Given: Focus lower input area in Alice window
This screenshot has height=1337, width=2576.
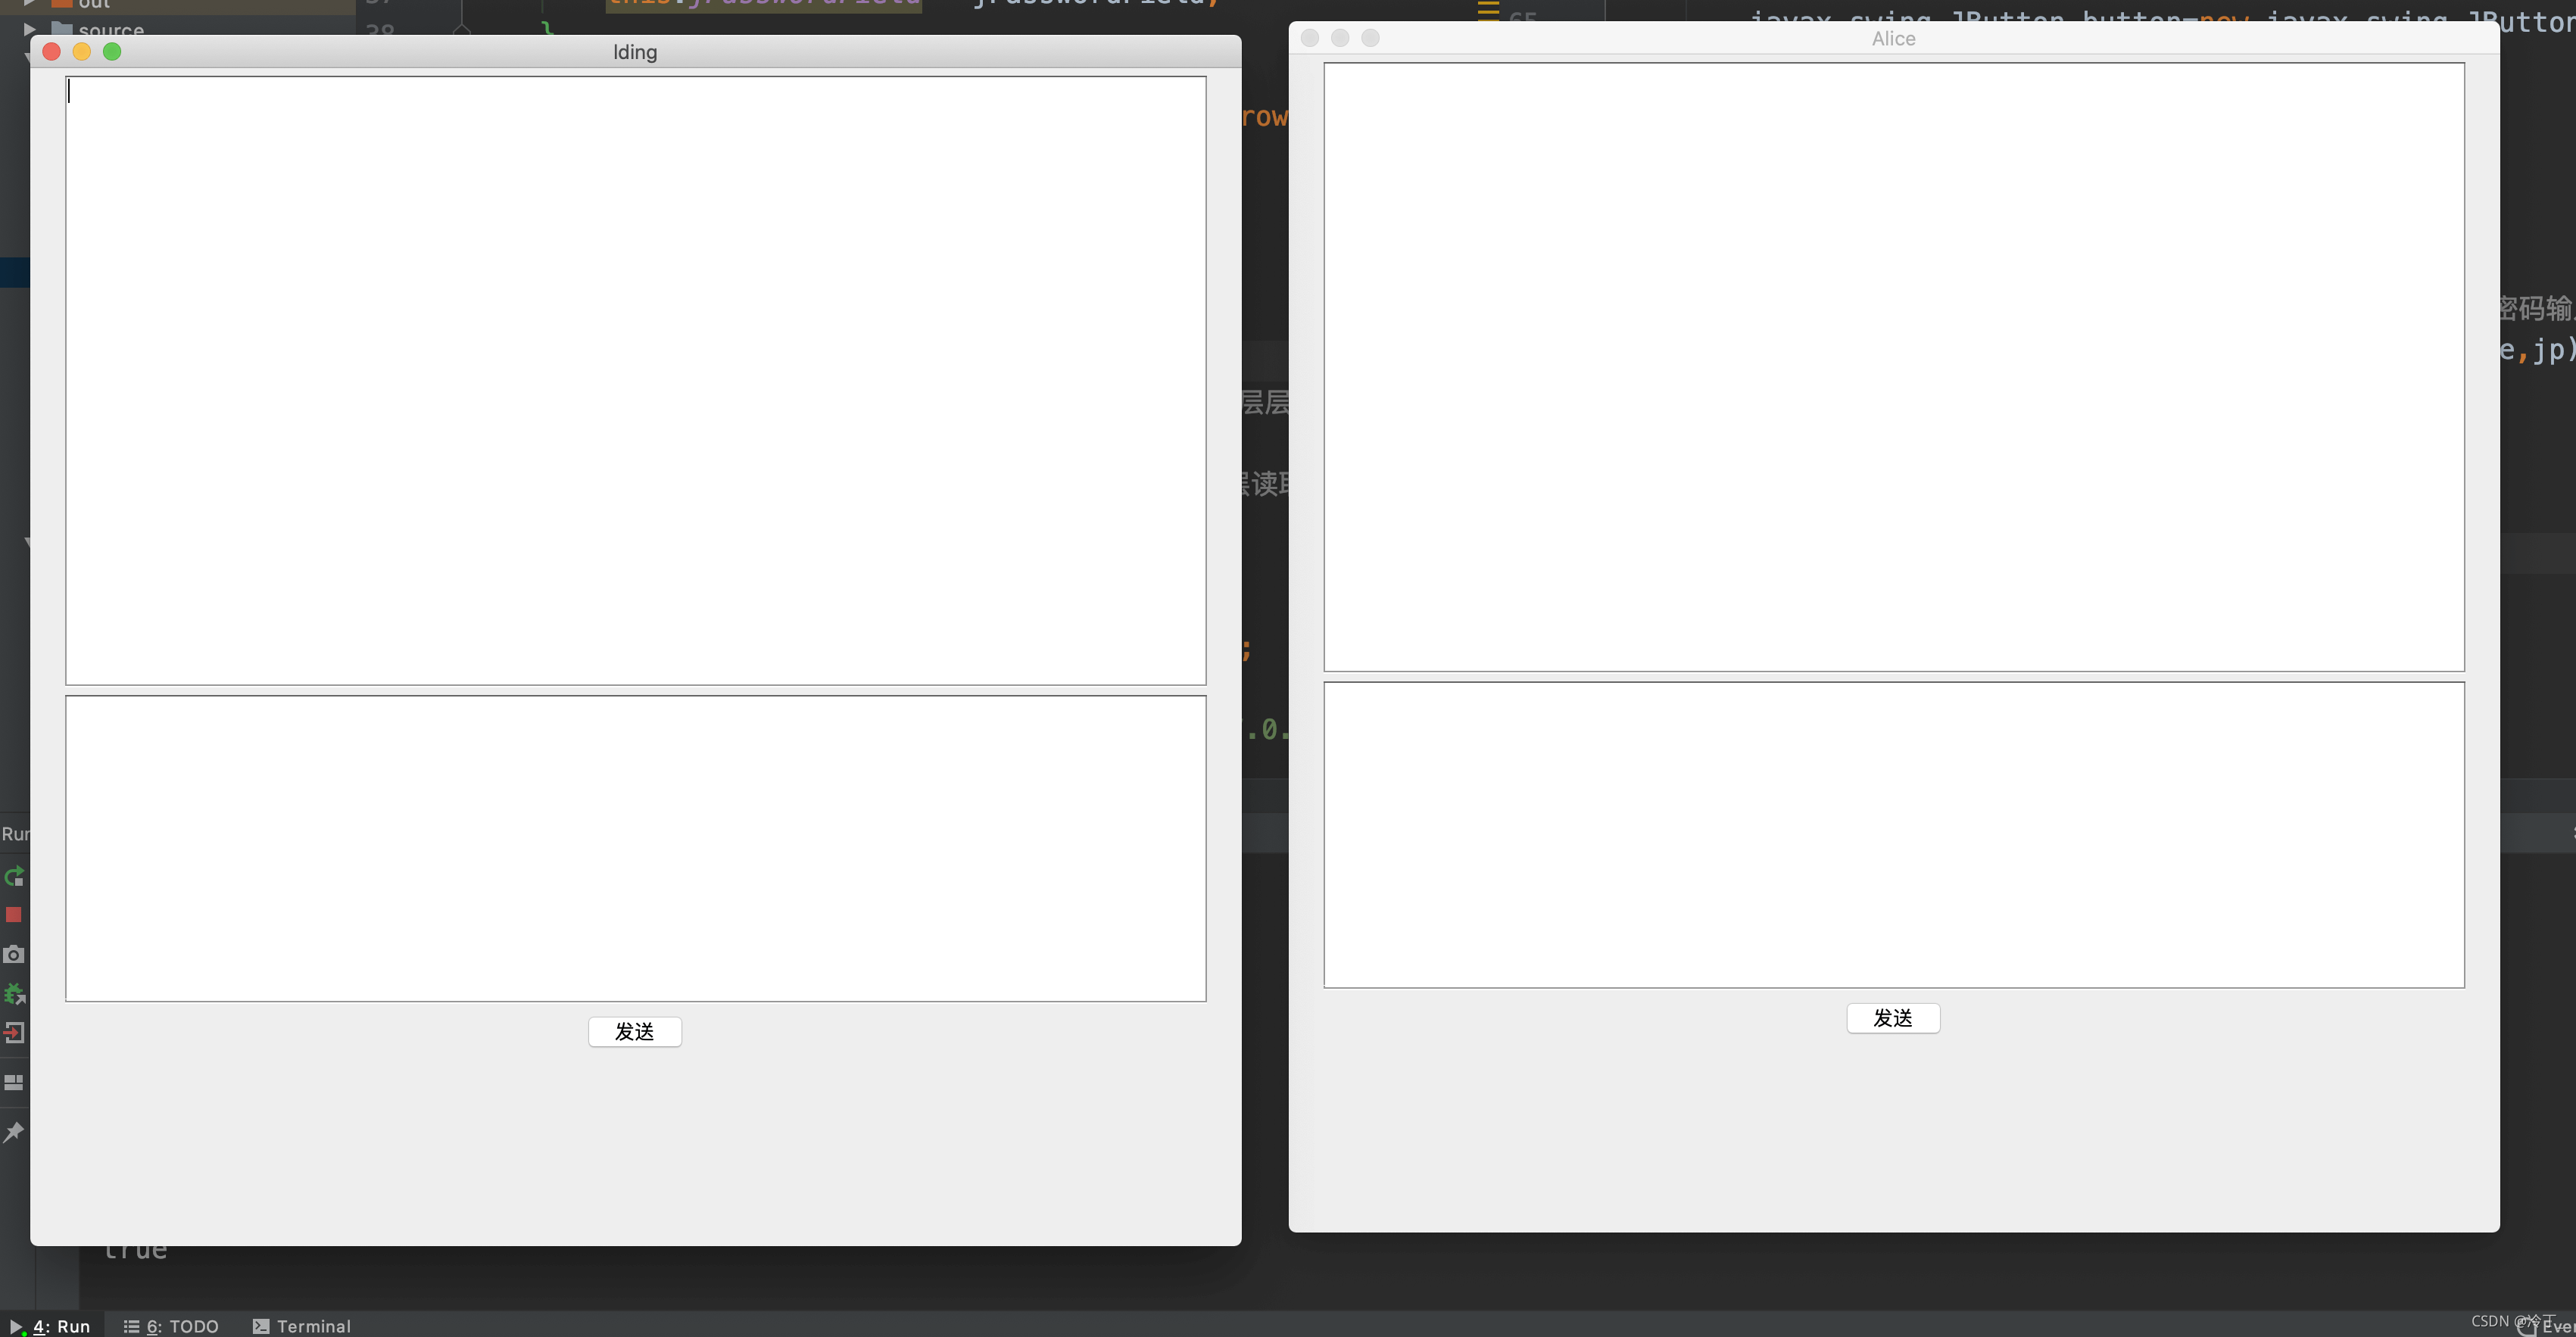Looking at the screenshot, I should pos(1894,835).
